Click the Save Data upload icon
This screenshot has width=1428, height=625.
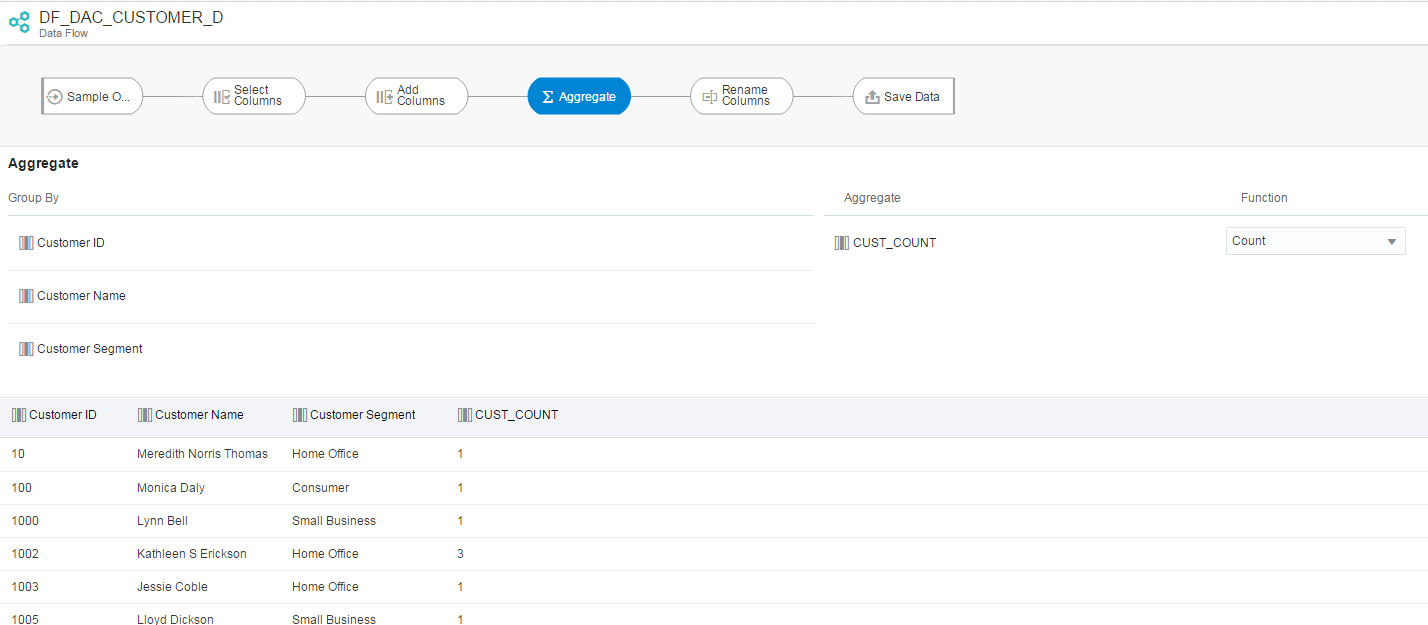(x=872, y=95)
